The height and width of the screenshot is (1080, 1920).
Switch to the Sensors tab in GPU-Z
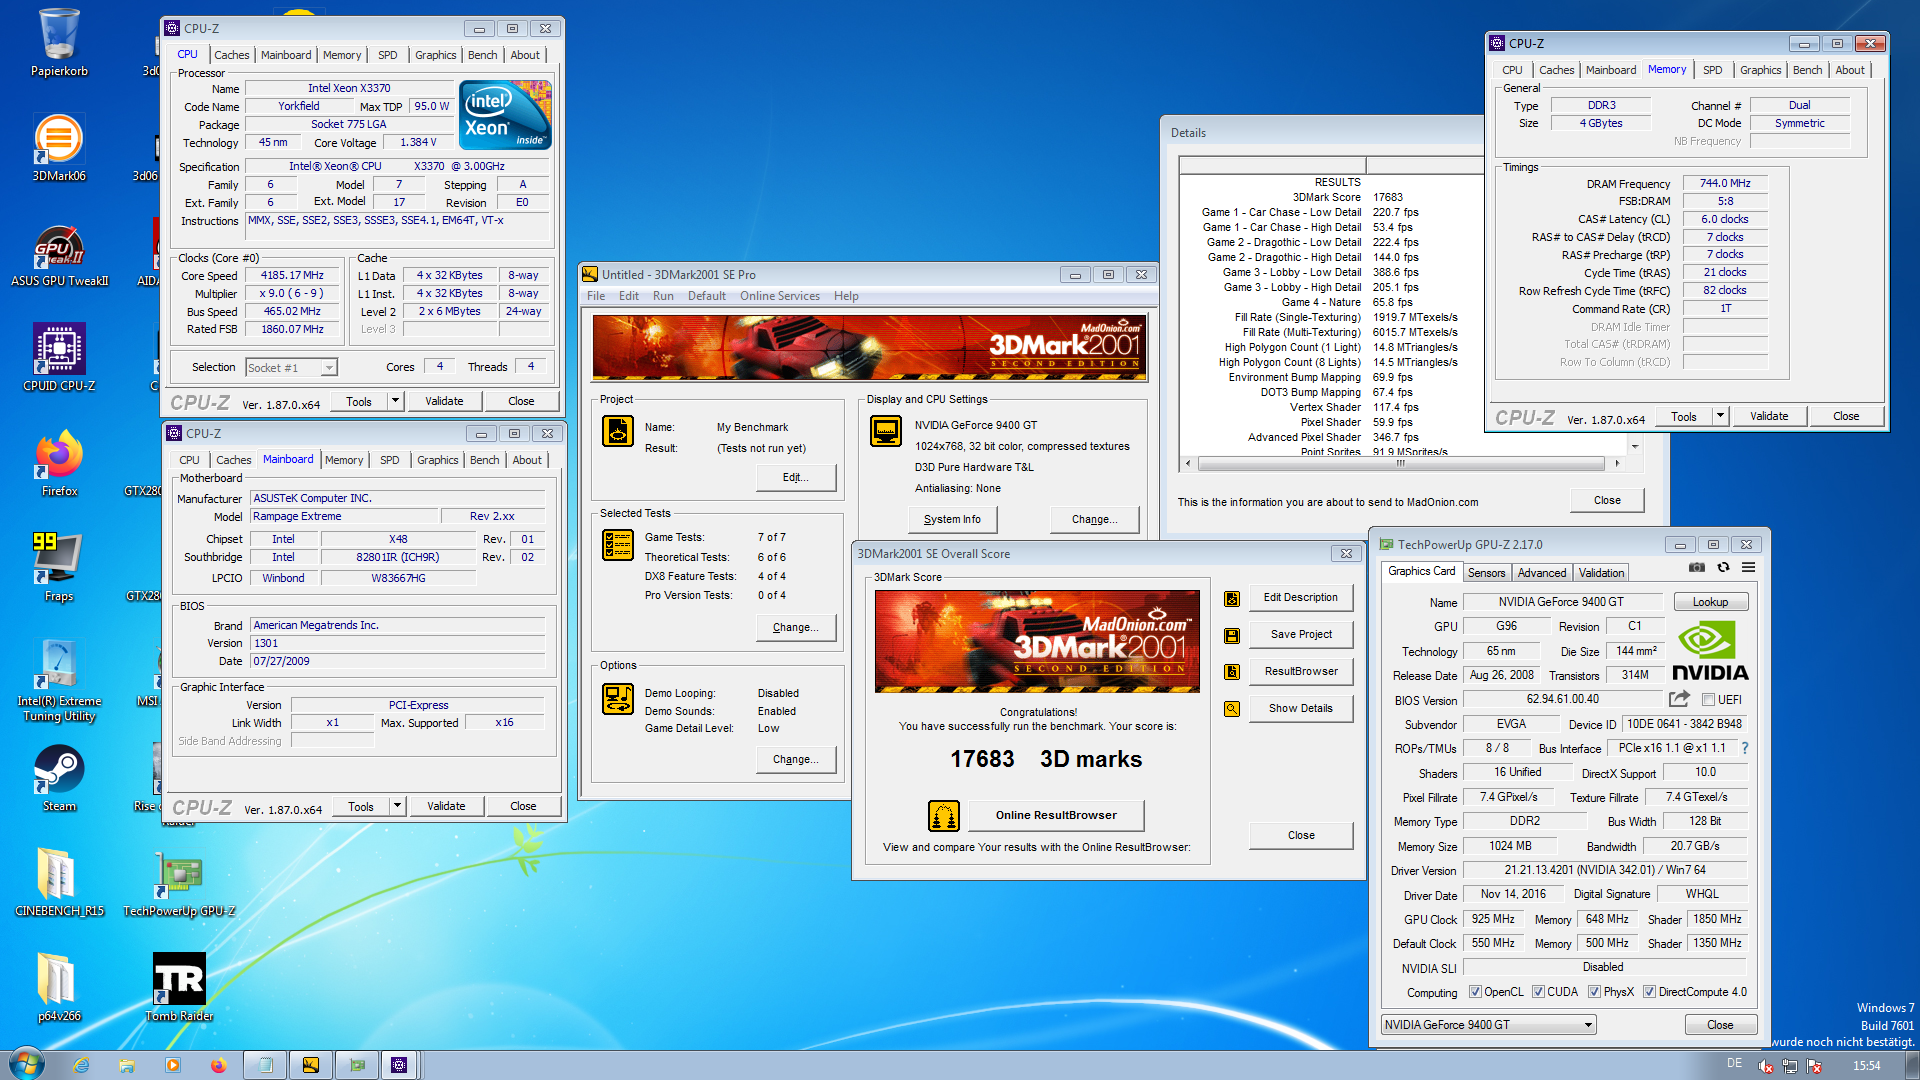(x=1486, y=573)
